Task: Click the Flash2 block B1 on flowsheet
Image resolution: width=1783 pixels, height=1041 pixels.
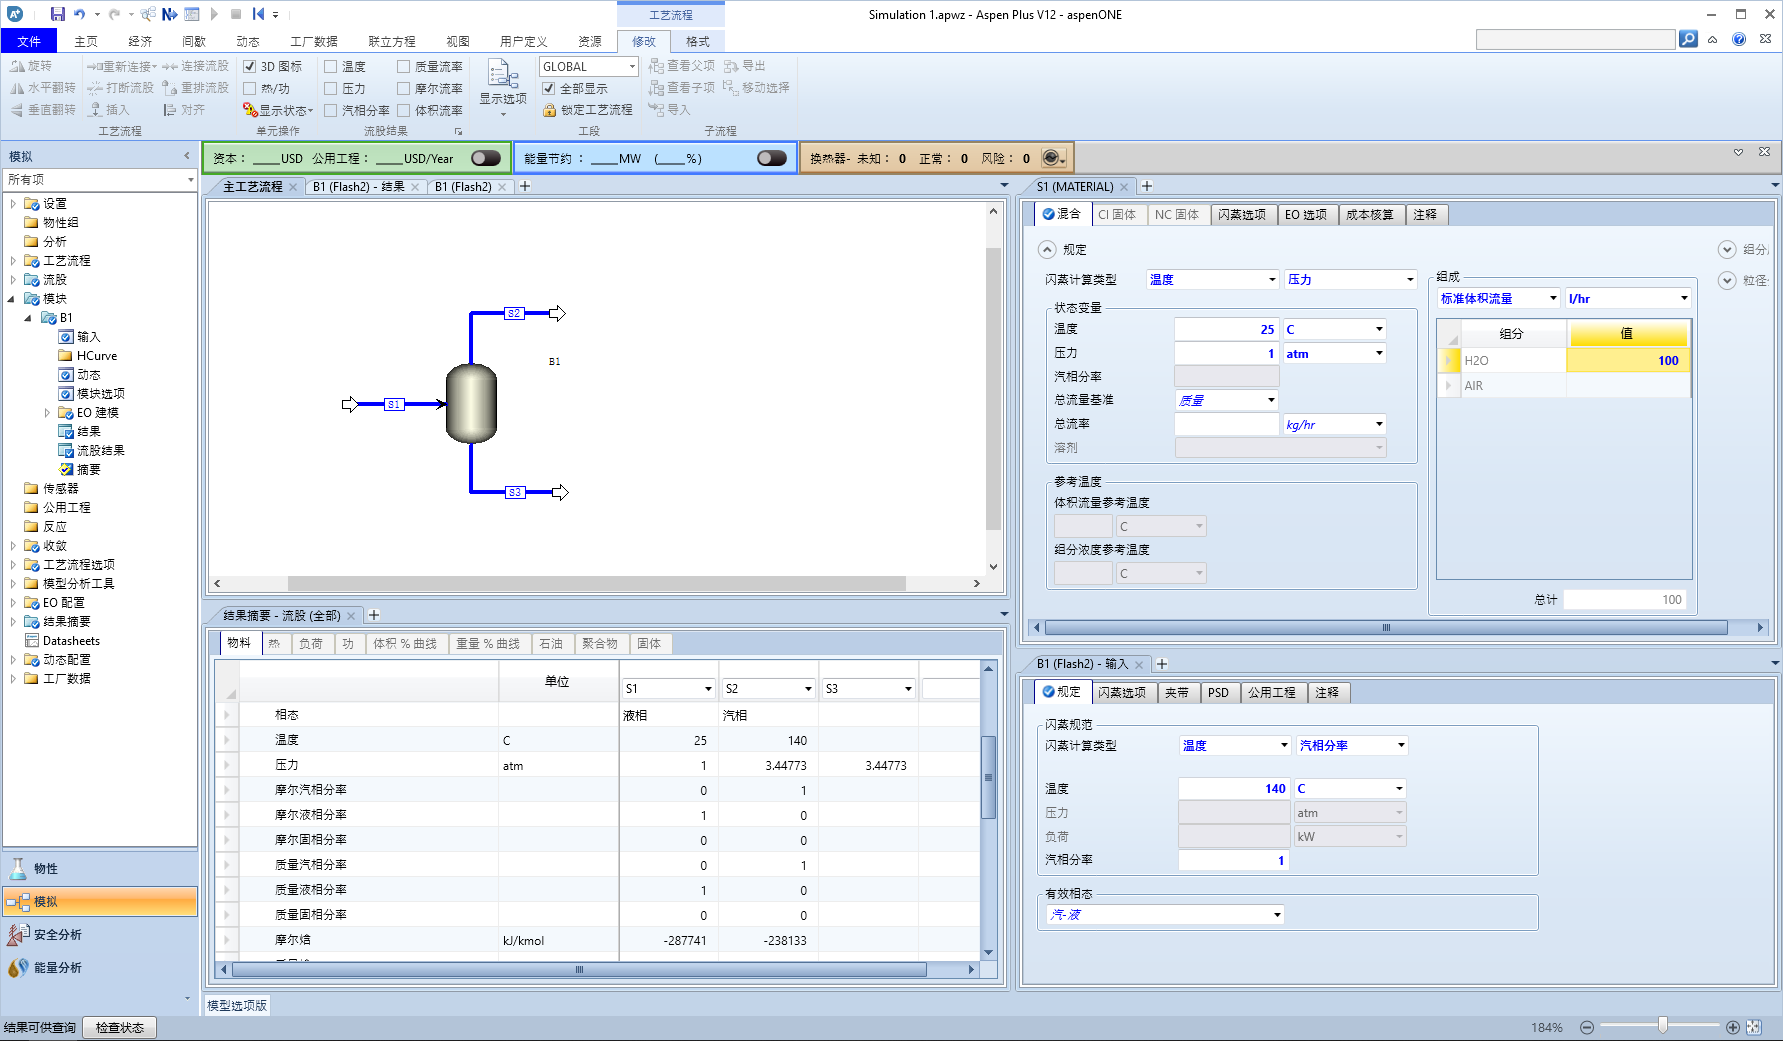Action: pos(471,403)
